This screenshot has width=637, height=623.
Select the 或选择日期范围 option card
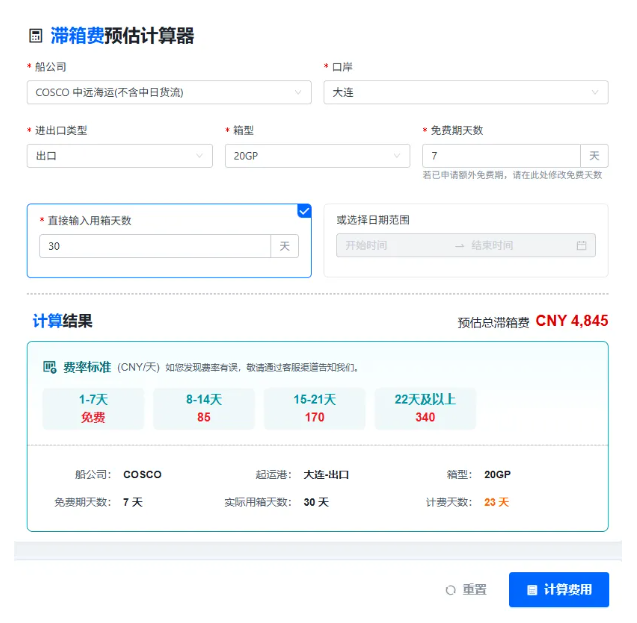click(465, 240)
